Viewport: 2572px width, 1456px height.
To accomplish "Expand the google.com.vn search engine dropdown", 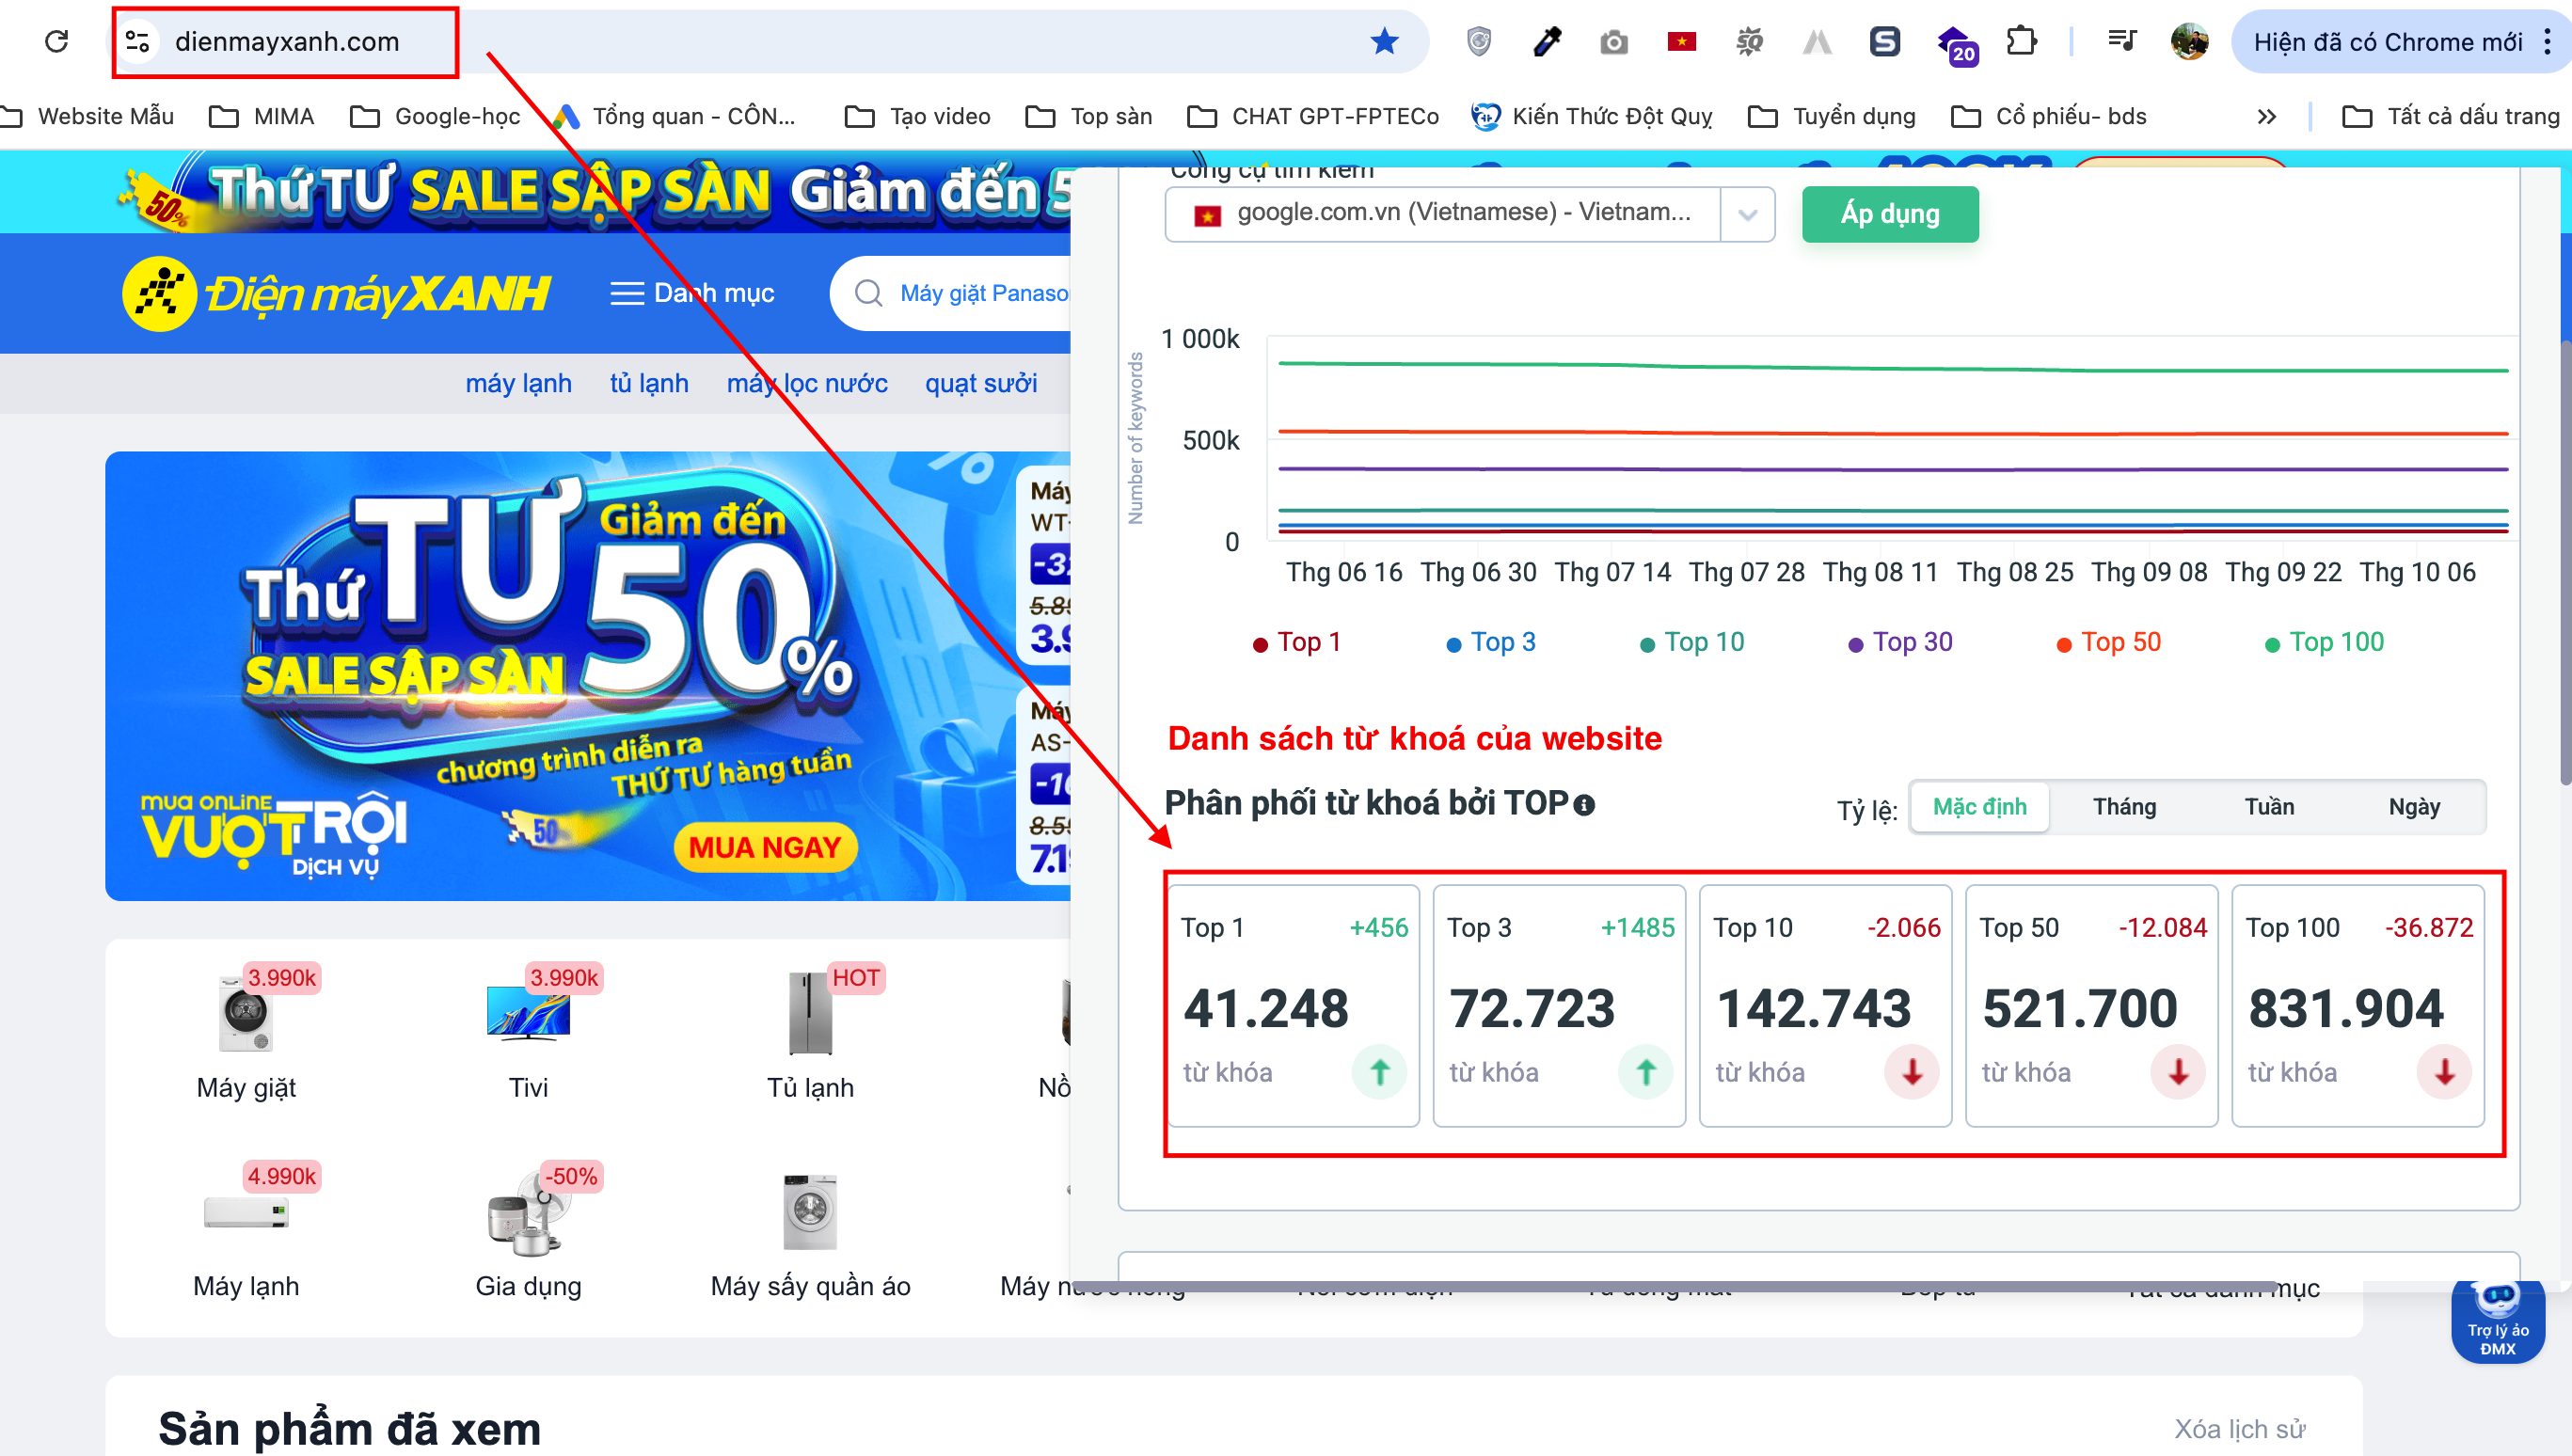I will coord(1747,214).
